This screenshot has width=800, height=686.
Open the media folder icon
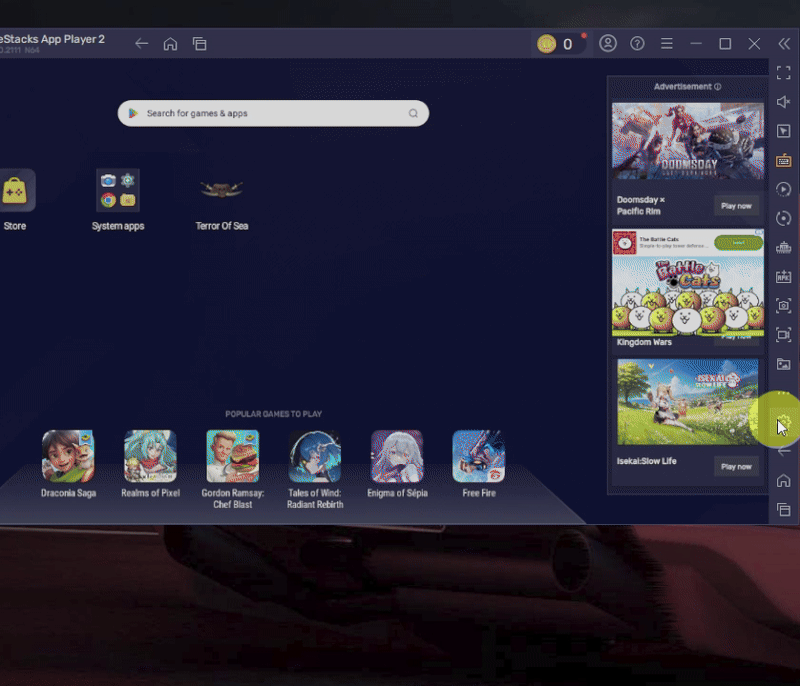[x=784, y=364]
